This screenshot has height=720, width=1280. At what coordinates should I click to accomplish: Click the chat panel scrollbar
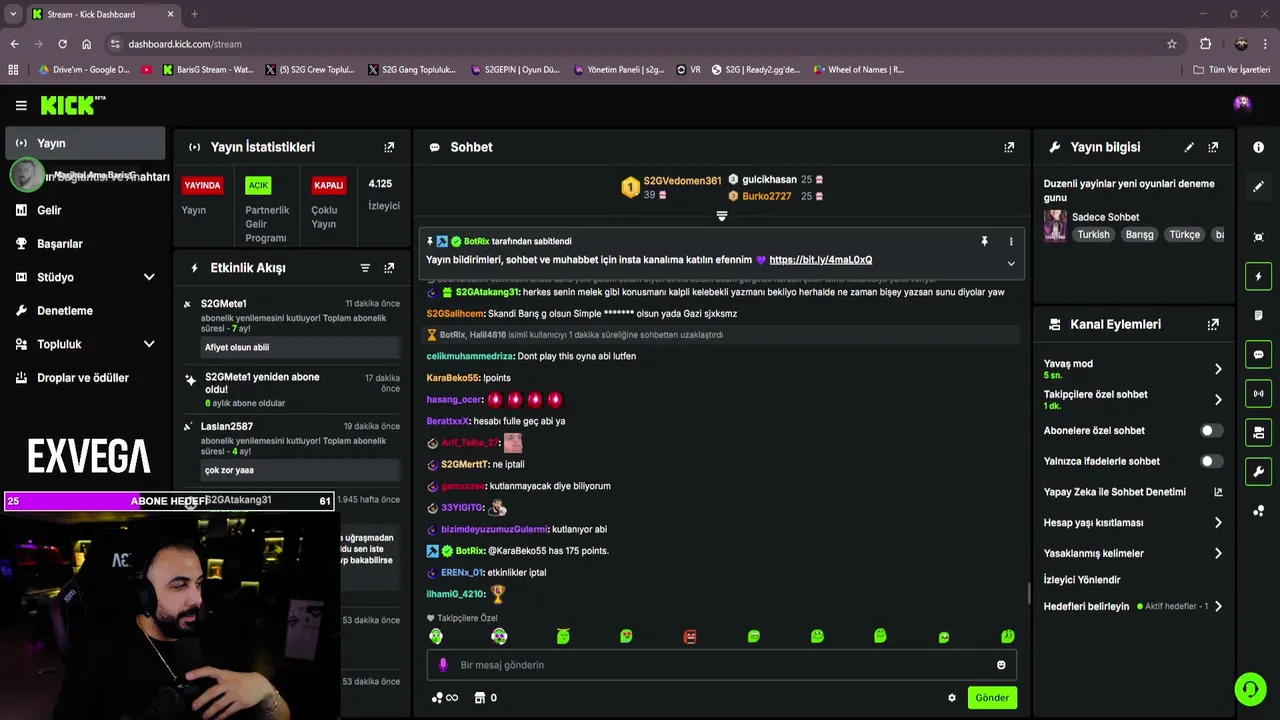point(1029,594)
